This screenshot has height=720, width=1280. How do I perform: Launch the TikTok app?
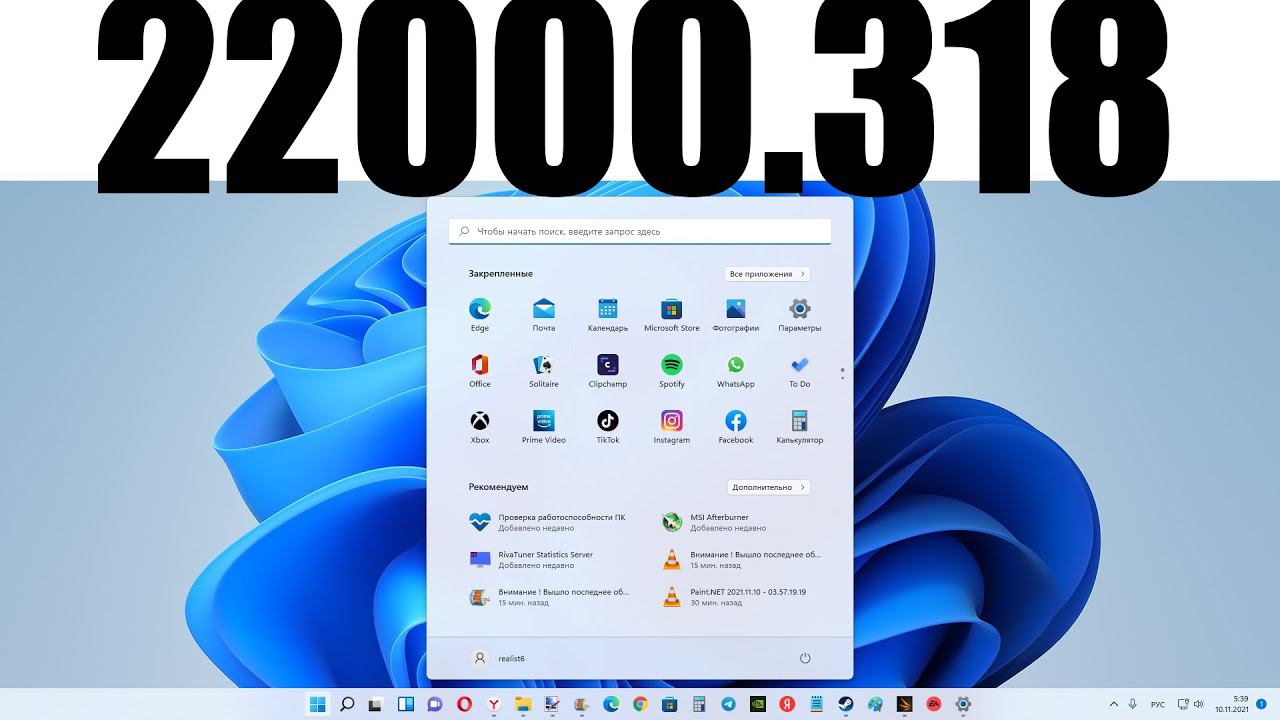(x=608, y=426)
